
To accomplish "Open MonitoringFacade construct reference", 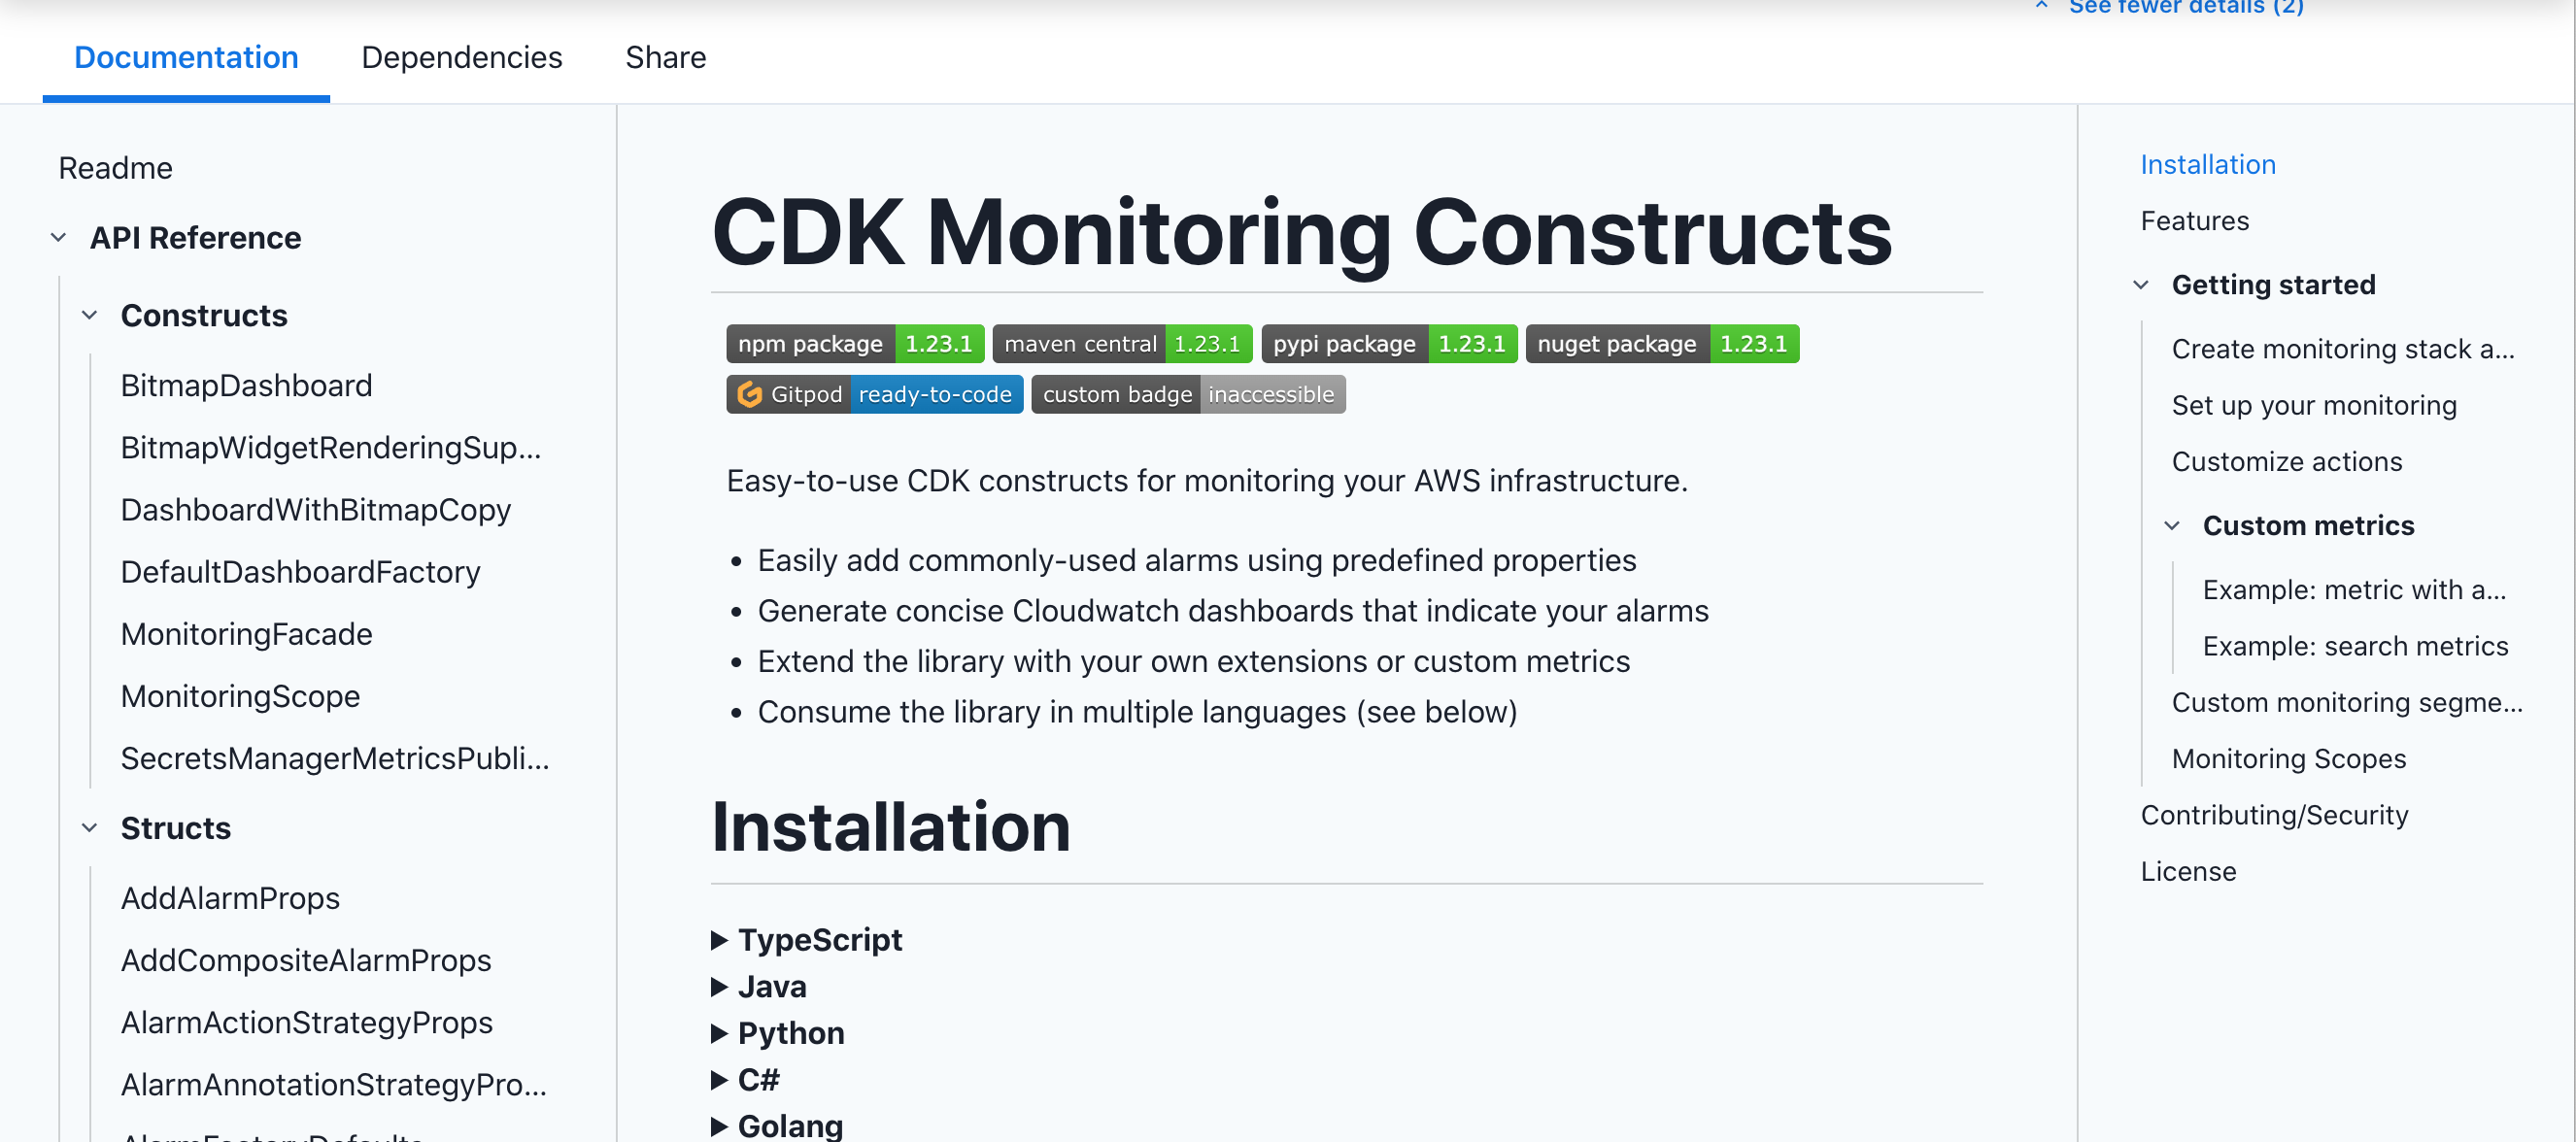I will tap(246, 634).
